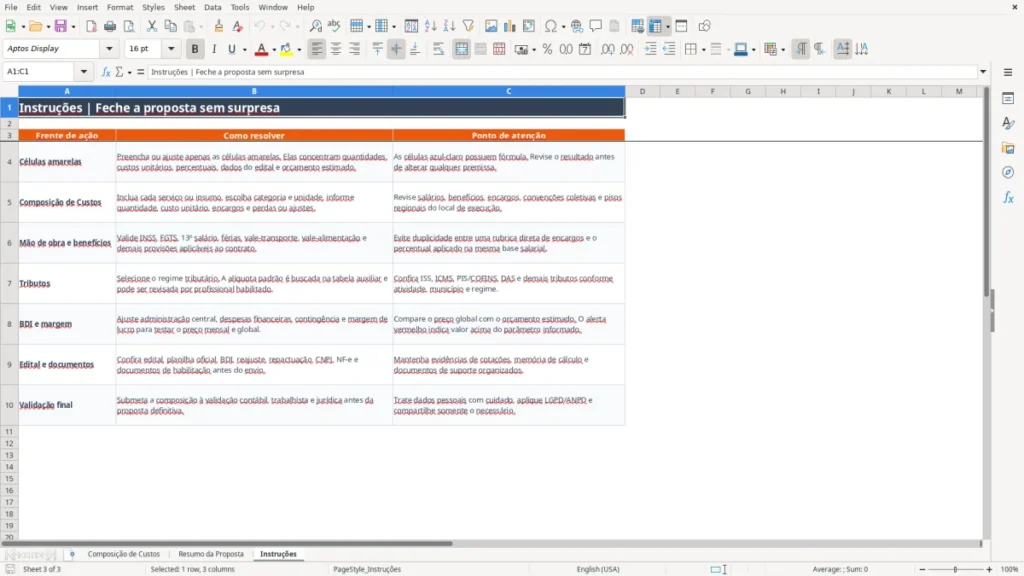Viewport: 1024px width, 576px height.
Task: Click the Clone formatting paintbrush icon
Action: click(x=219, y=26)
